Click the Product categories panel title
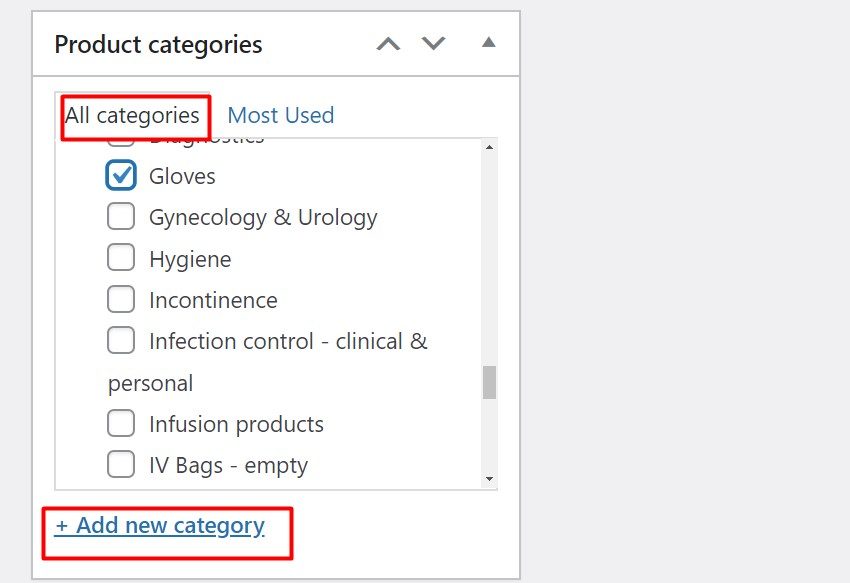Image resolution: width=850 pixels, height=583 pixels. coord(158,45)
